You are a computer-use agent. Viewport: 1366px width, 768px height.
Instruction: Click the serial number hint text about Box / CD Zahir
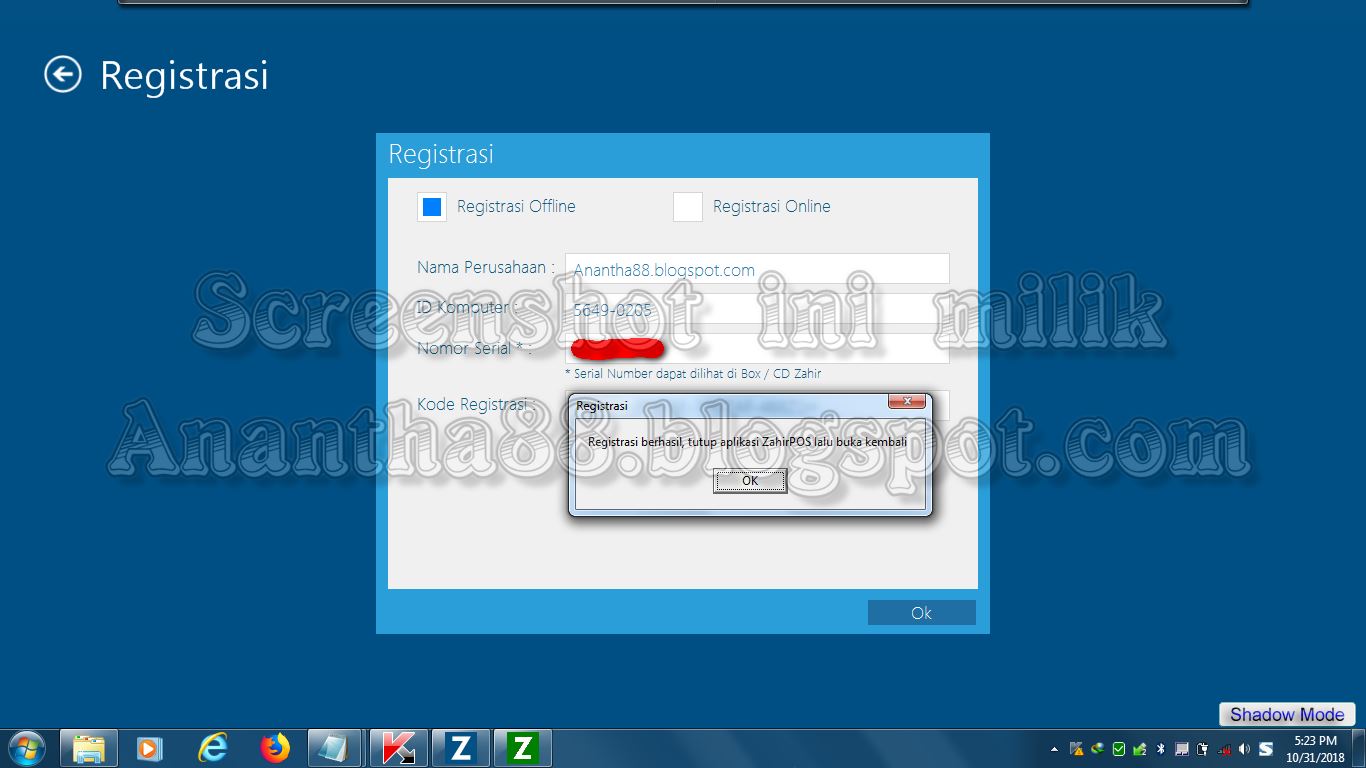tap(693, 374)
